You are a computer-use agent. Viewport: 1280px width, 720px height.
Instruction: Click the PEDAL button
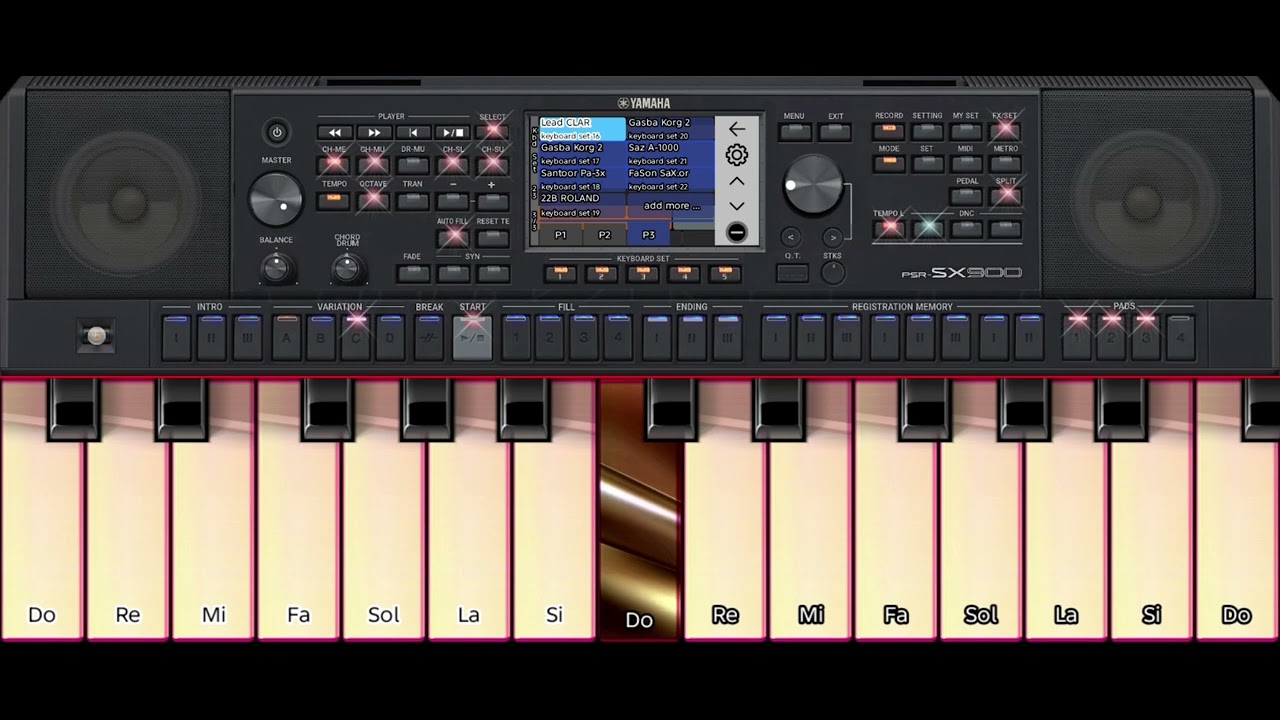(x=966, y=196)
